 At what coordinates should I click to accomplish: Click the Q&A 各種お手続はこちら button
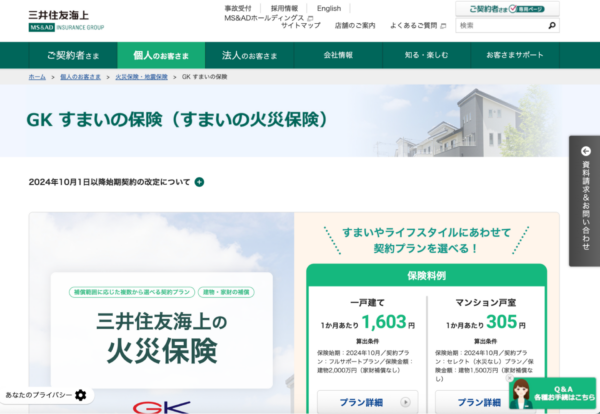(553, 393)
